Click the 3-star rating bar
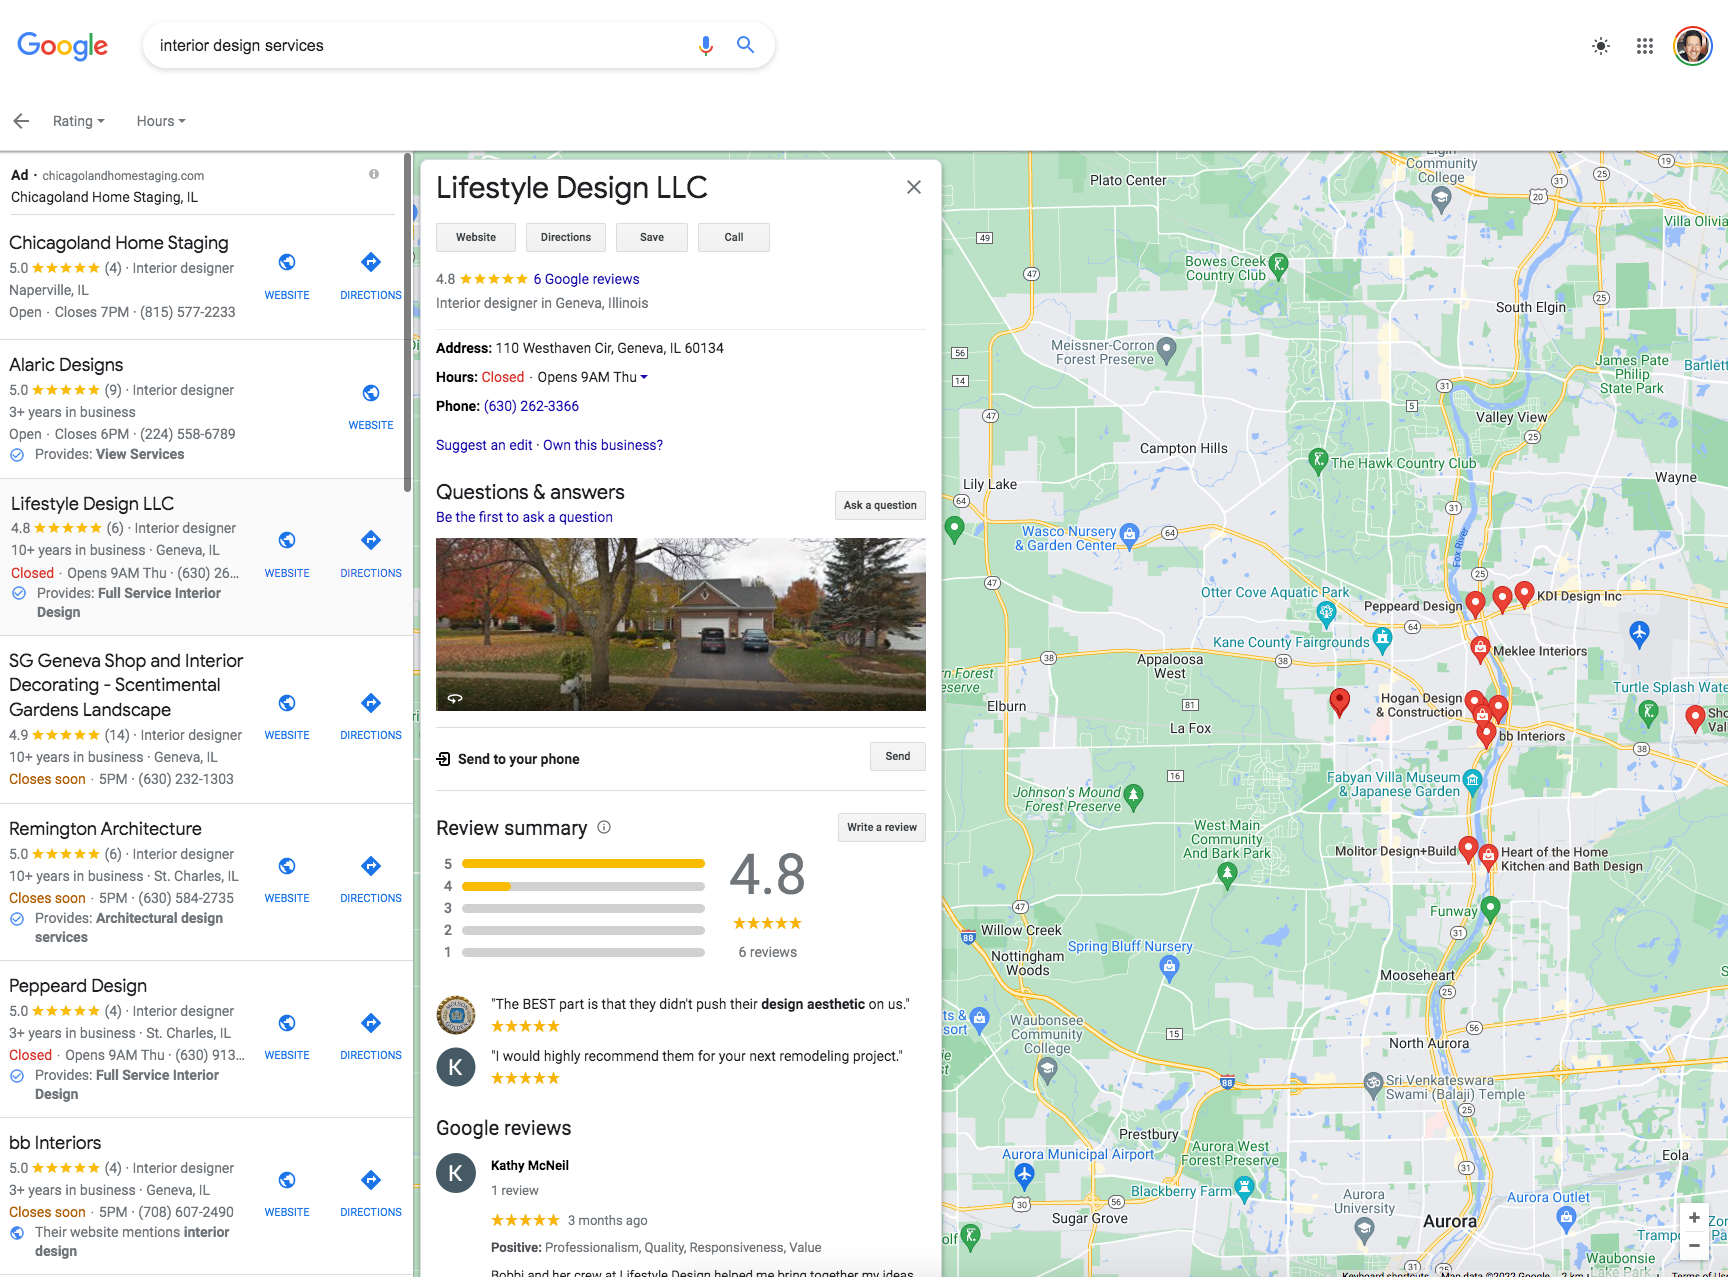This screenshot has height=1277, width=1728. [x=583, y=908]
